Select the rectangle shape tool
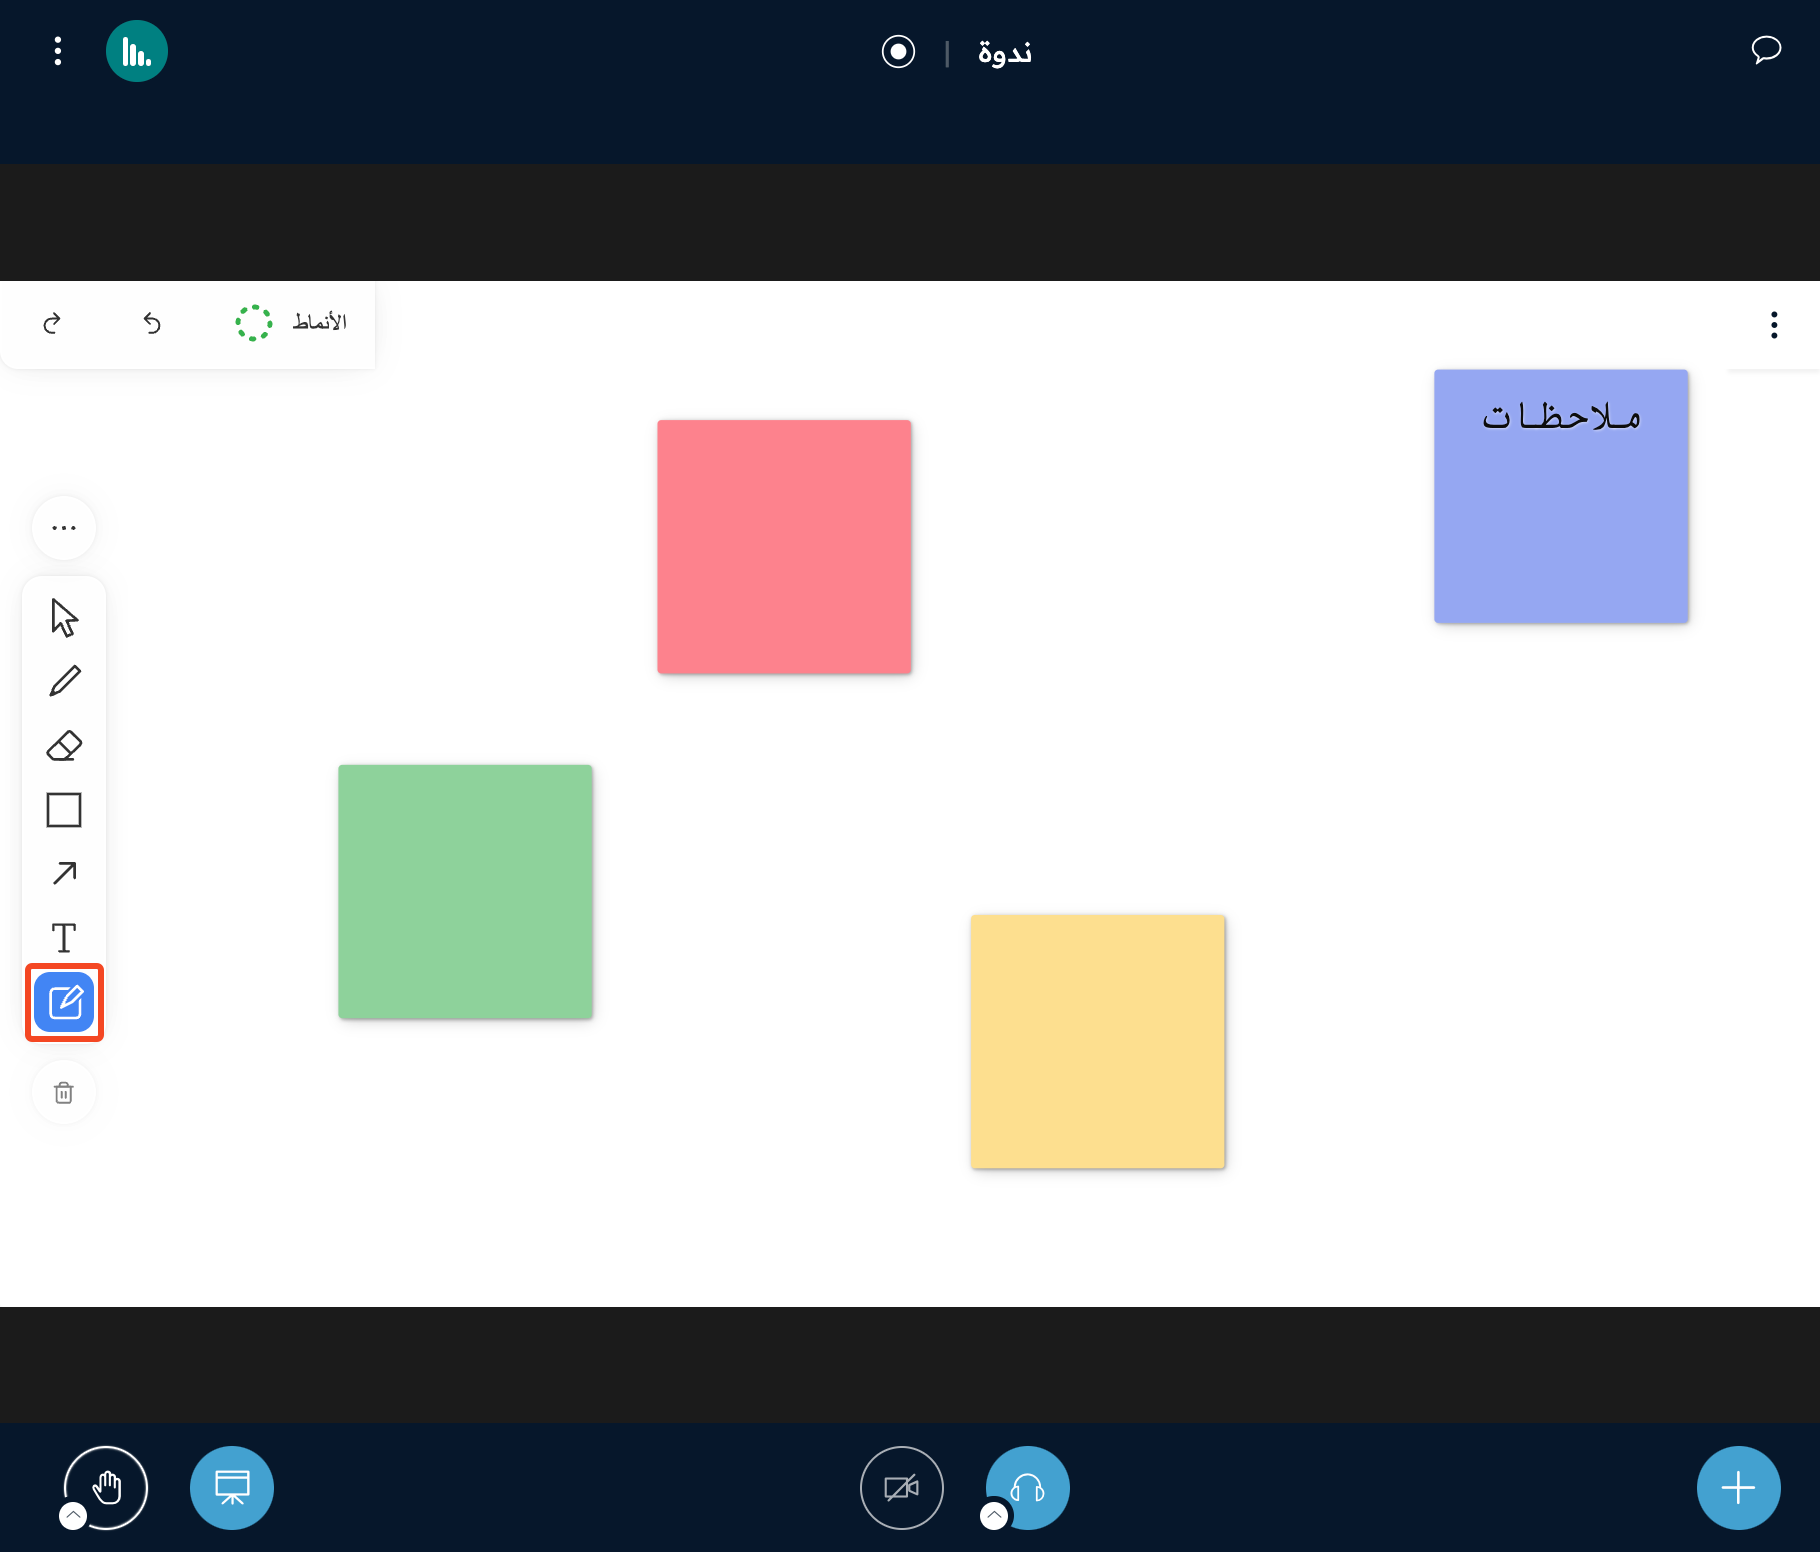 point(64,810)
